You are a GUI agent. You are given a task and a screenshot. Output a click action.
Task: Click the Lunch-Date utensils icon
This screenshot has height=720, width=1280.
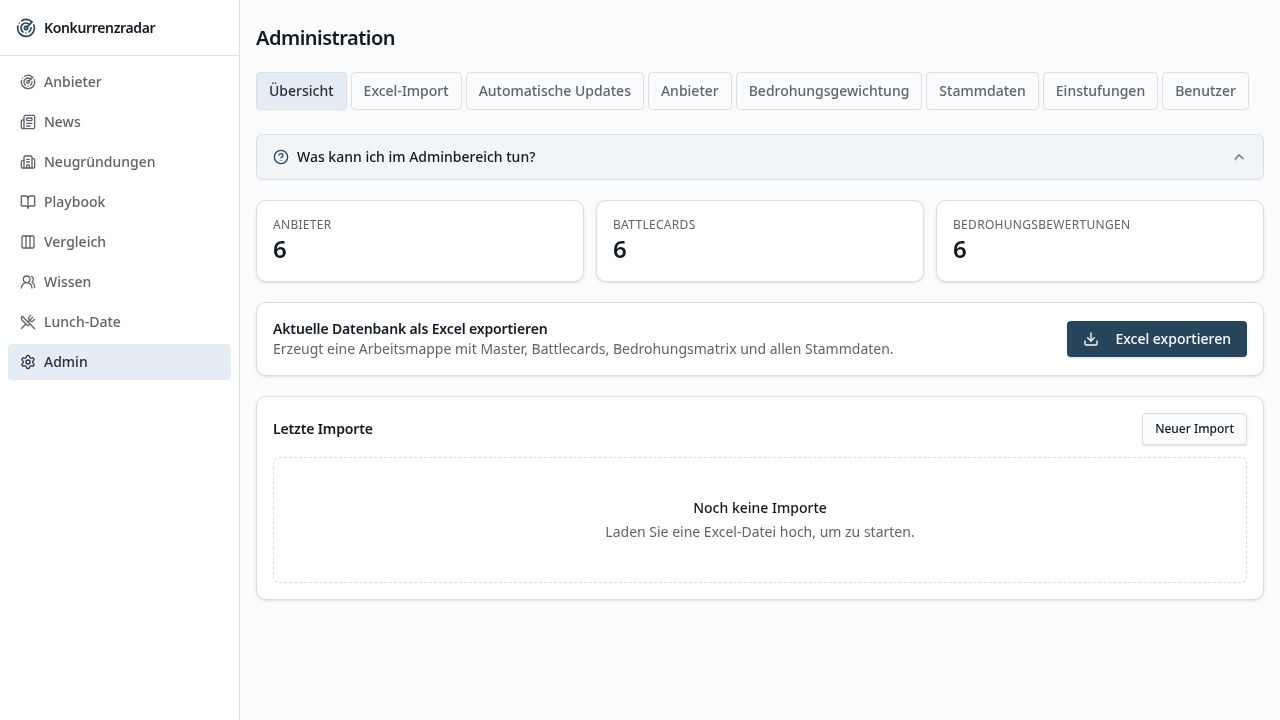pyautogui.click(x=28, y=322)
